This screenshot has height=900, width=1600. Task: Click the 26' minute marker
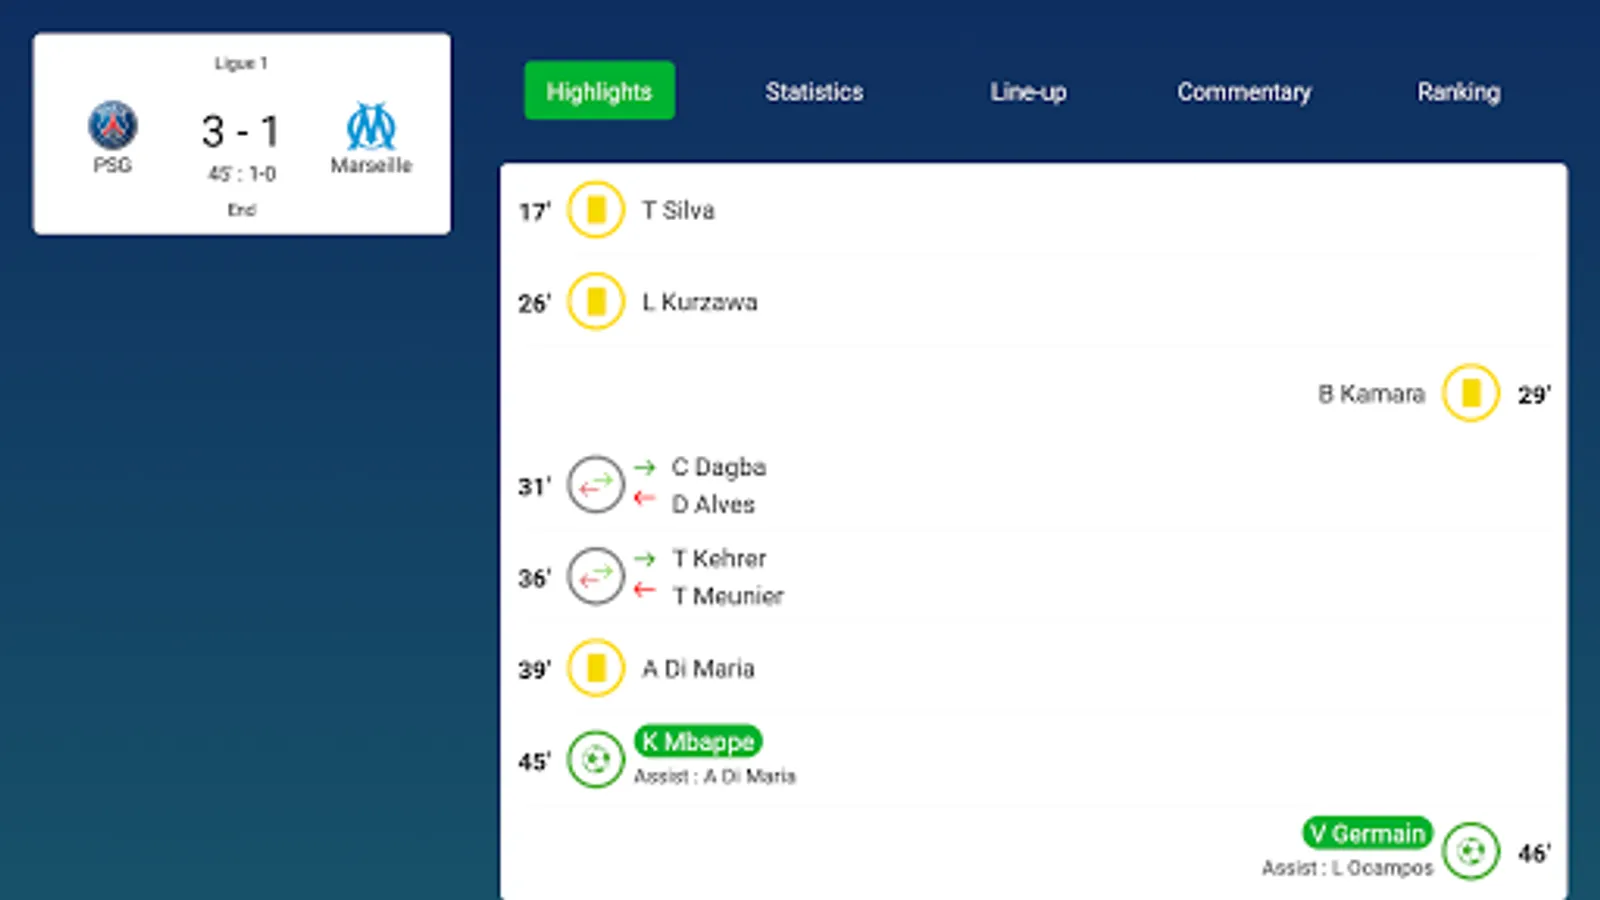[535, 303]
